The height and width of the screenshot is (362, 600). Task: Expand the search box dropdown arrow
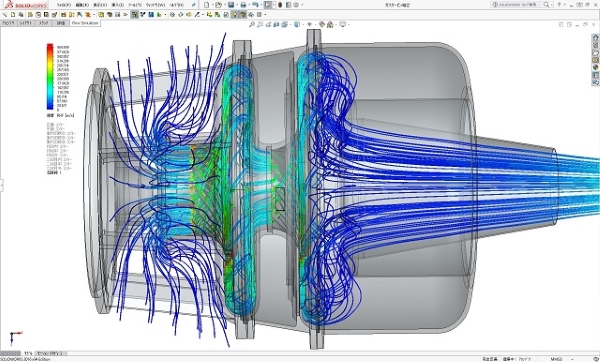pyautogui.click(x=551, y=5)
